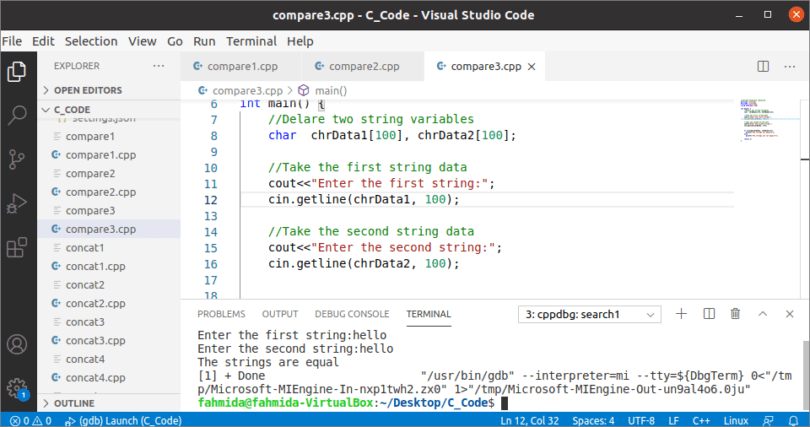810x427 pixels.
Task: Change encoding via UTF-8 status item
Action: pos(641,421)
